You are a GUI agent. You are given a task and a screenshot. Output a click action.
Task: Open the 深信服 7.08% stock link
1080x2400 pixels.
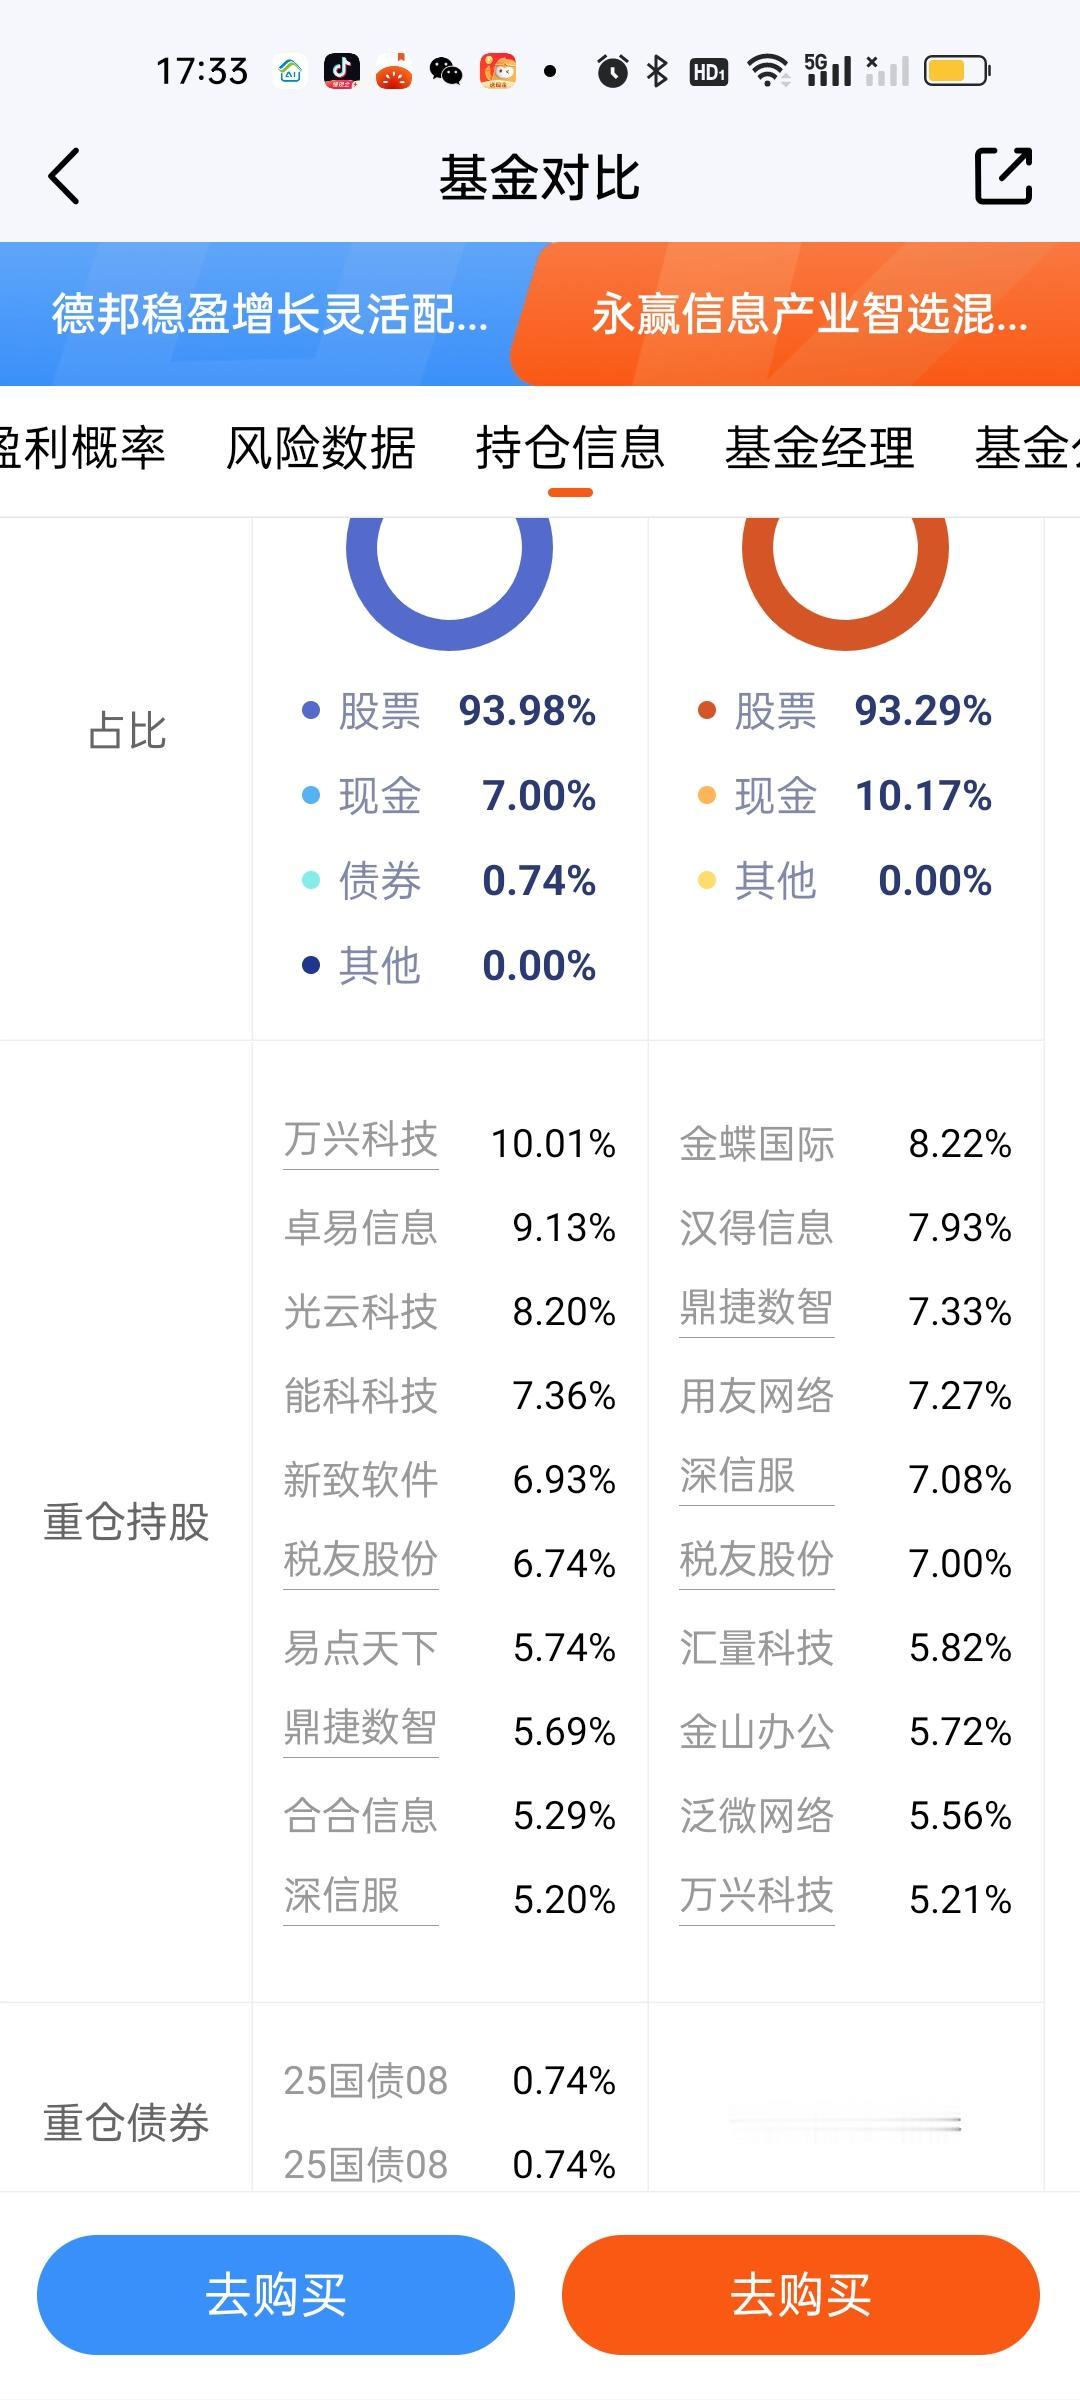coord(738,1477)
